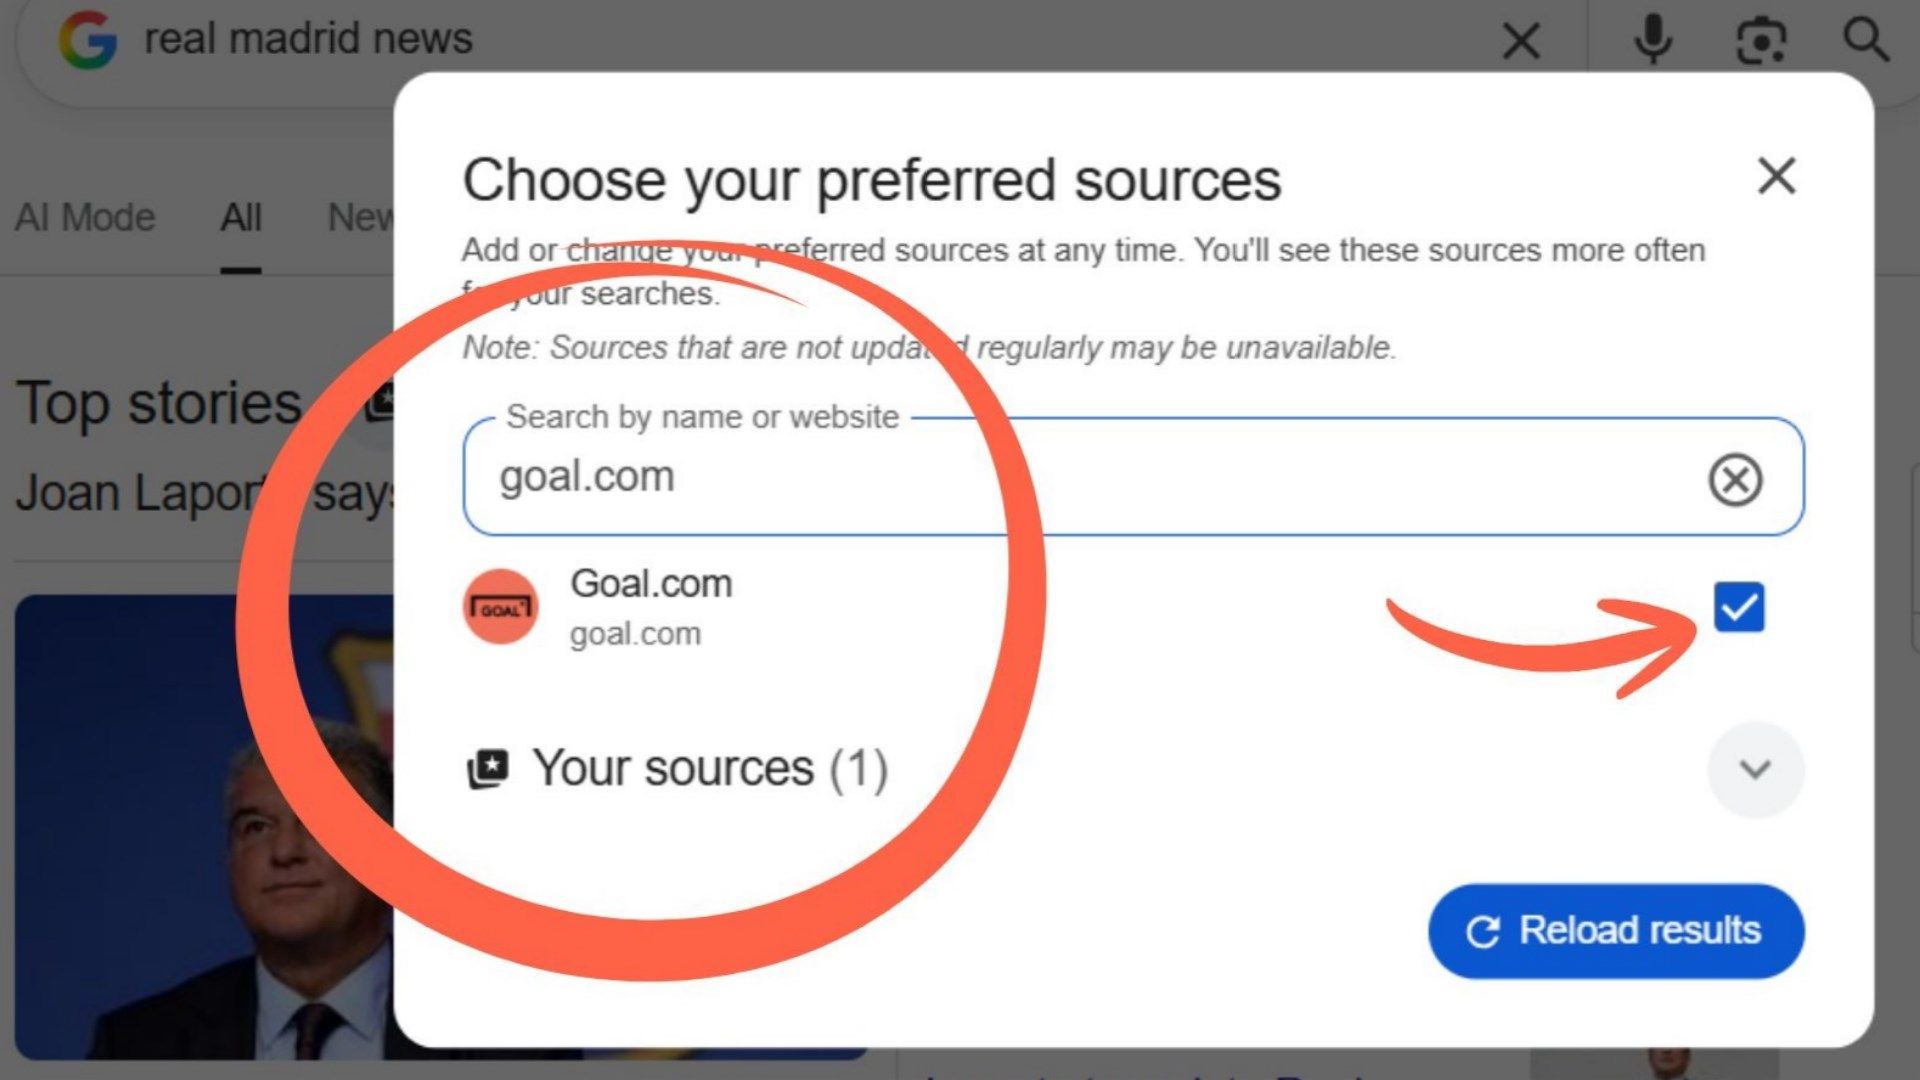Image resolution: width=1920 pixels, height=1080 pixels.
Task: Open the down arrow below the checkbox
Action: pos(1756,770)
